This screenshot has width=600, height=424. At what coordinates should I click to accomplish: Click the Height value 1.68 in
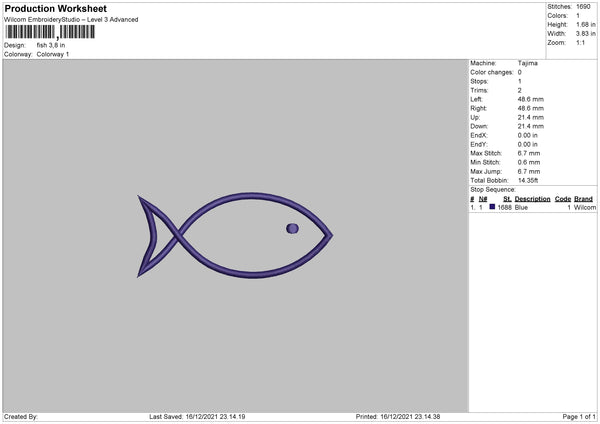tap(586, 24)
